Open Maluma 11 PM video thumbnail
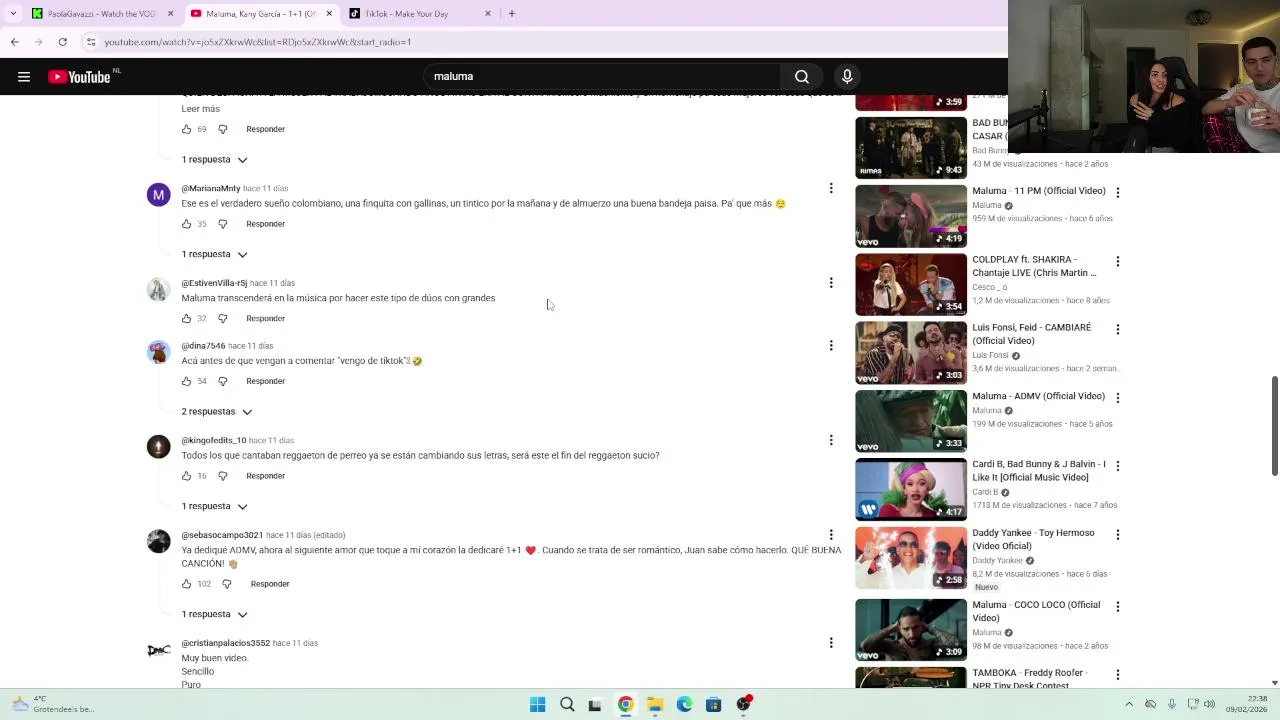This screenshot has height=720, width=1280. click(x=911, y=216)
